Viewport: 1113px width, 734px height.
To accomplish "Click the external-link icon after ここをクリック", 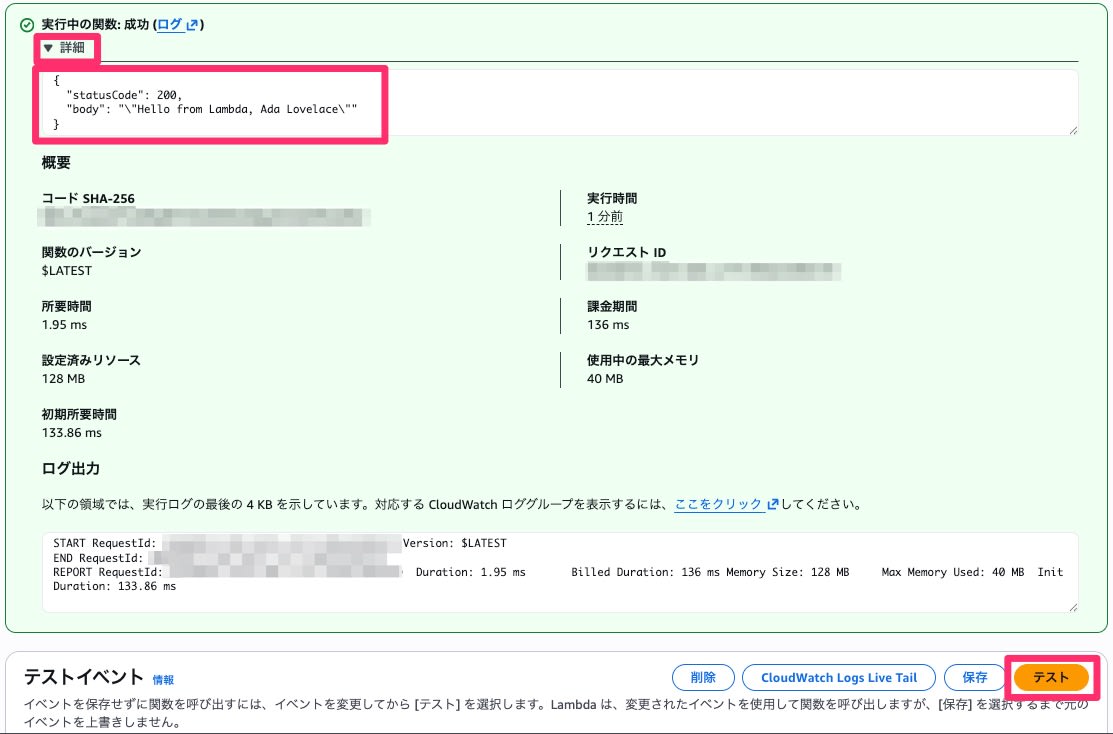I will [772, 504].
